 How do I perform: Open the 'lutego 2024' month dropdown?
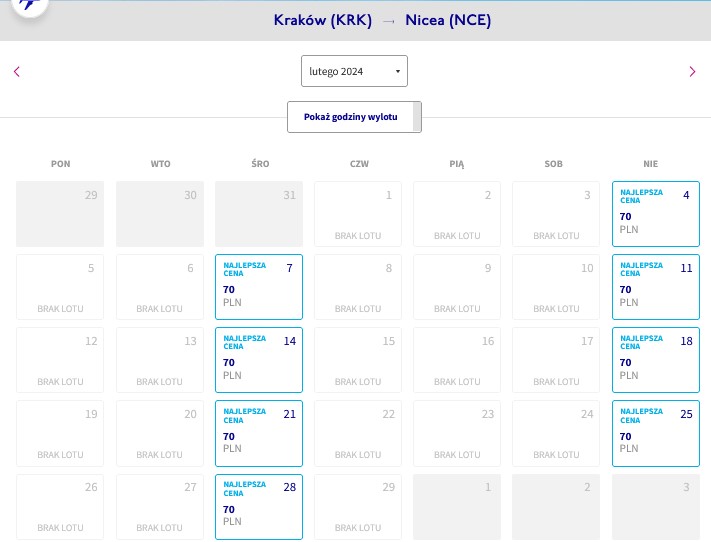click(x=354, y=71)
